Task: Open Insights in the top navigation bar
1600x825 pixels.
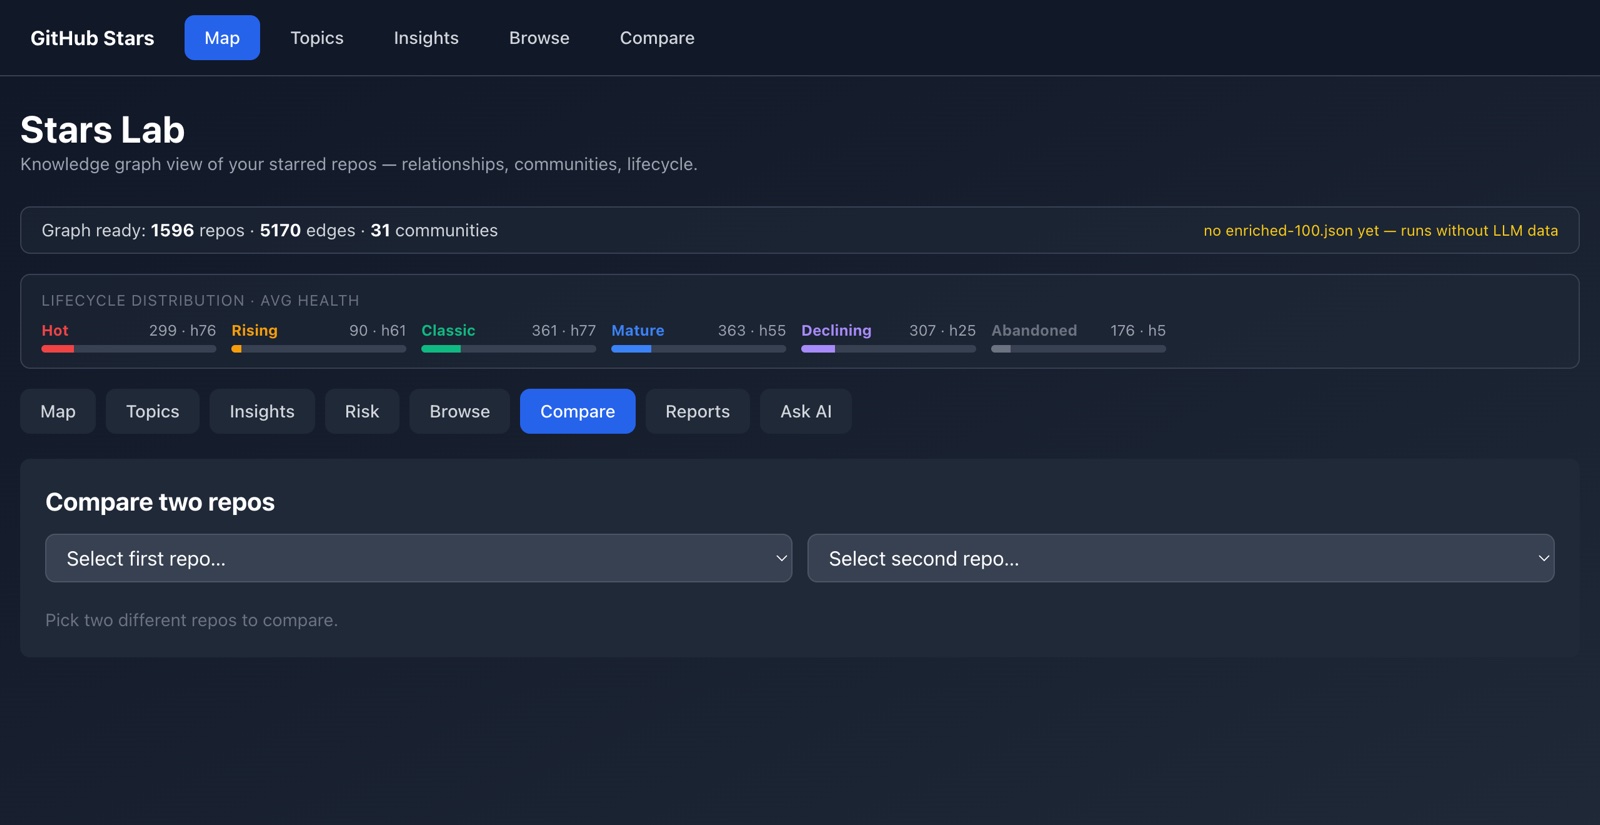Action: point(426,38)
